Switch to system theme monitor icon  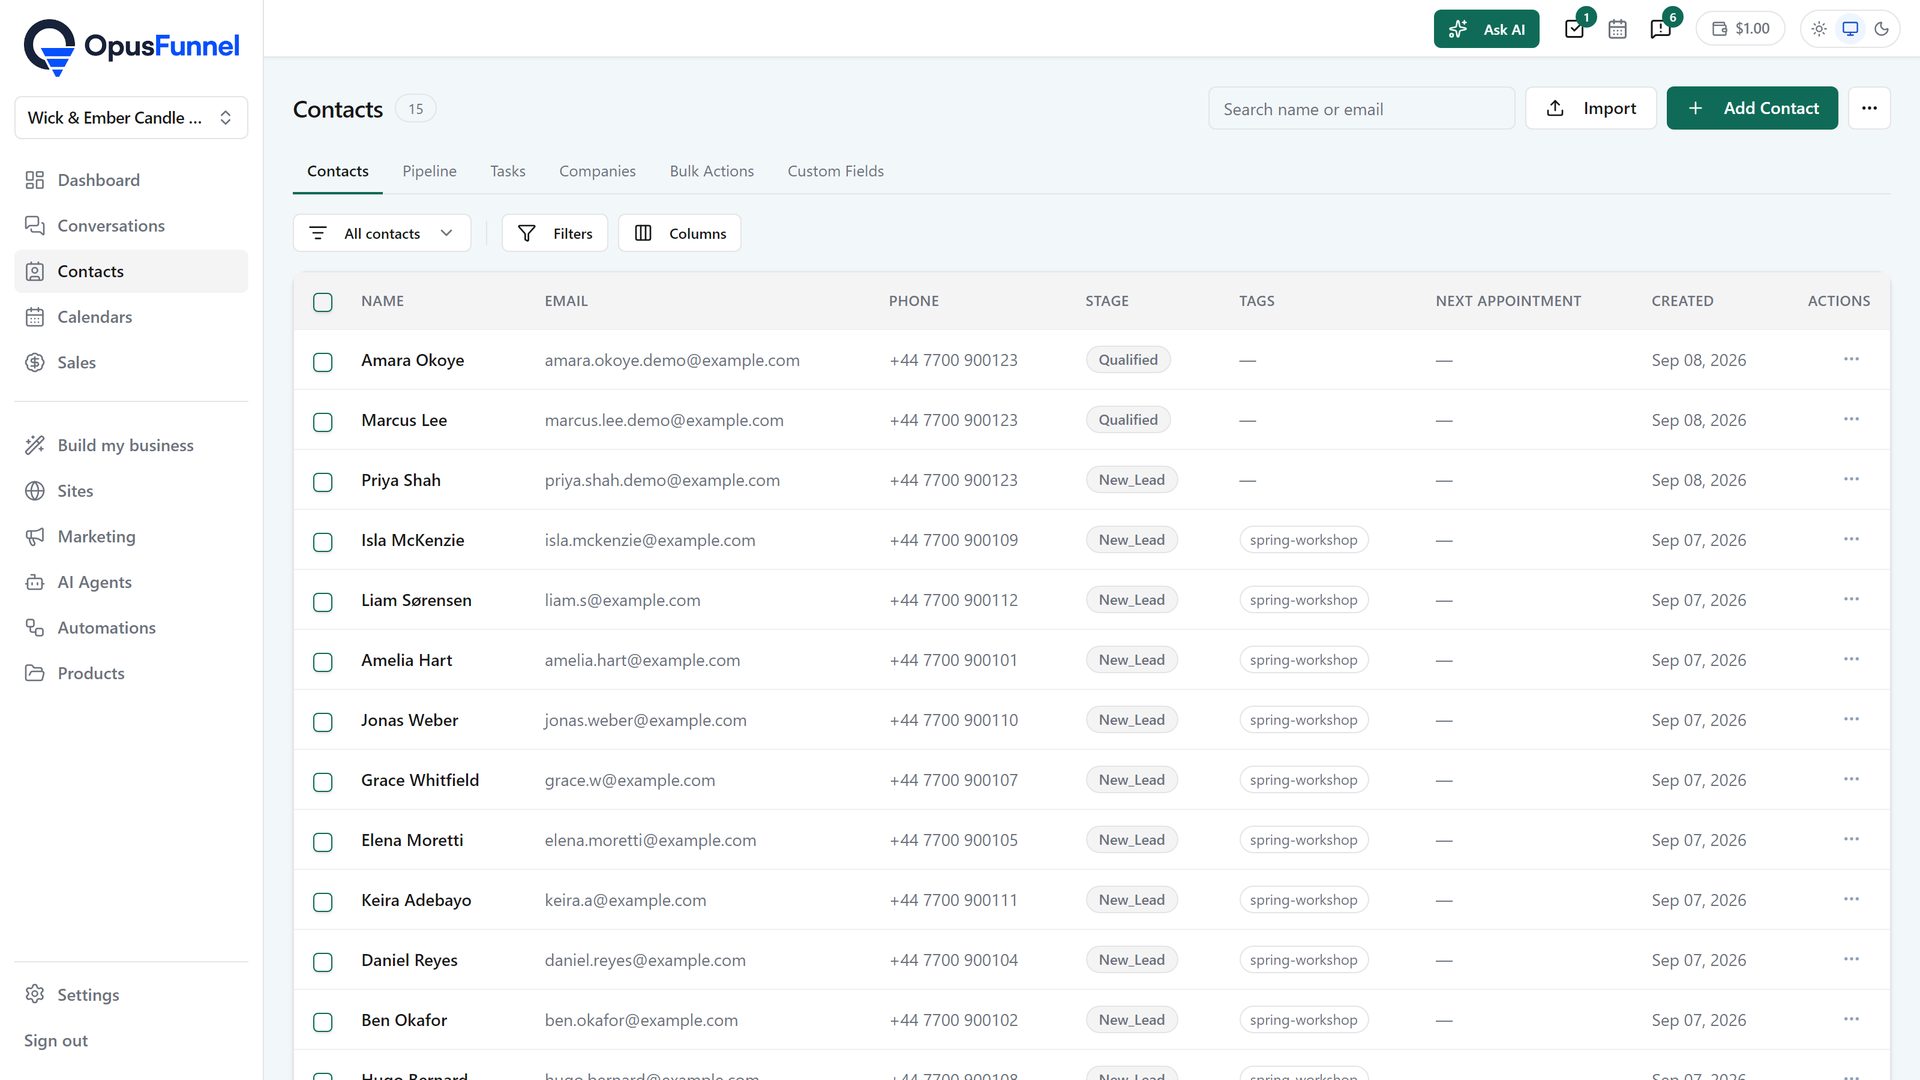1850,29
